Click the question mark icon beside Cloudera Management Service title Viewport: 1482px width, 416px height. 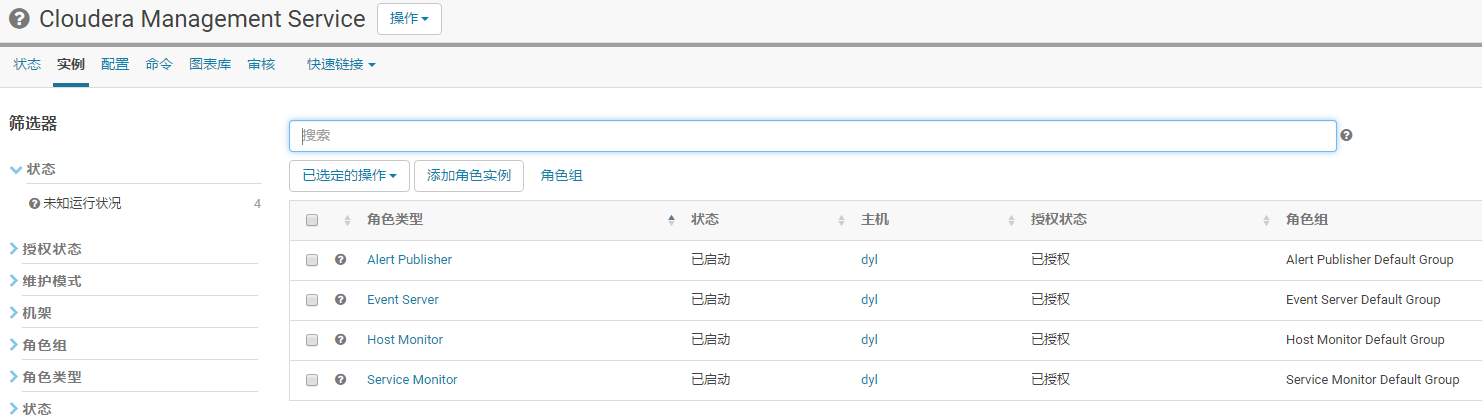[19, 19]
